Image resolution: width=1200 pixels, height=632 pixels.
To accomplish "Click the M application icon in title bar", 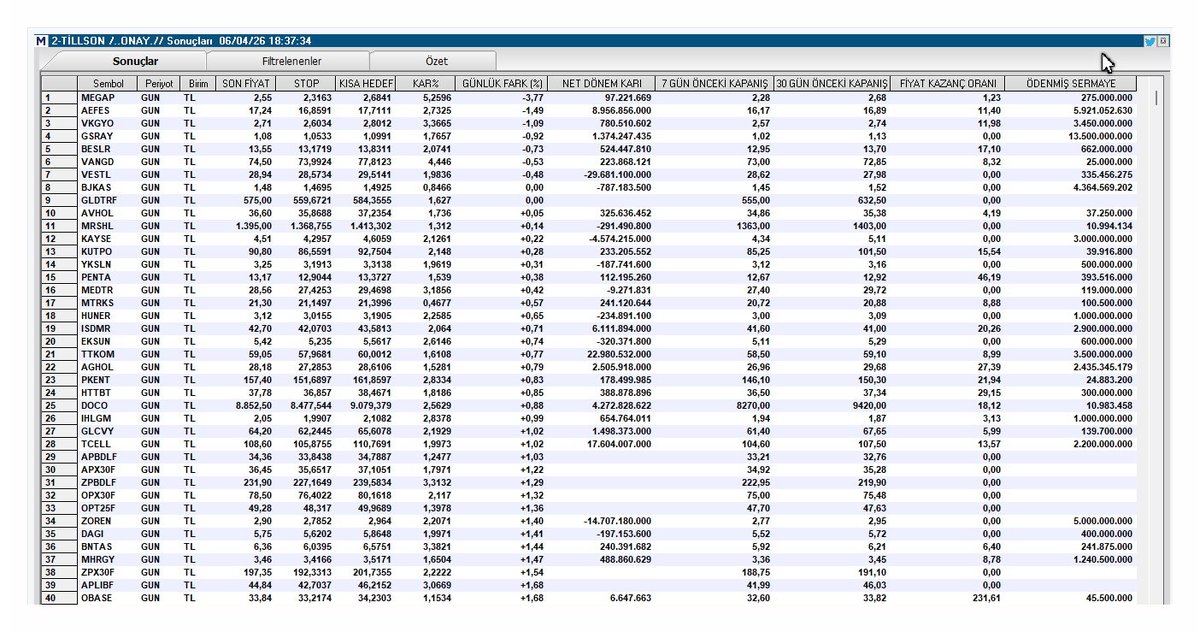I will click(x=41, y=41).
